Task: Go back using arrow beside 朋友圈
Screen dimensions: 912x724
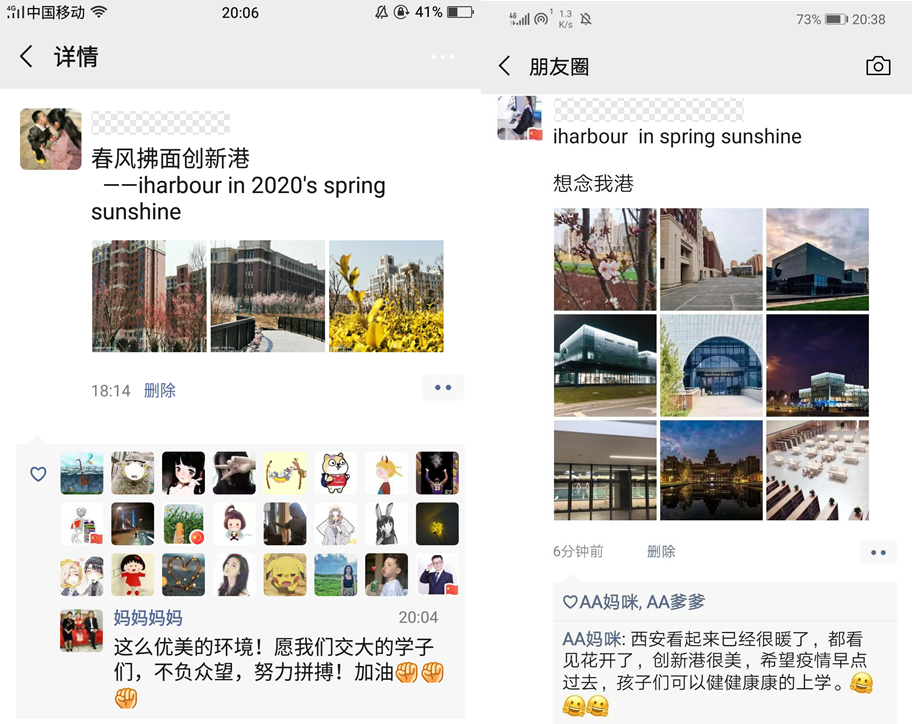Action: pyautogui.click(x=504, y=66)
